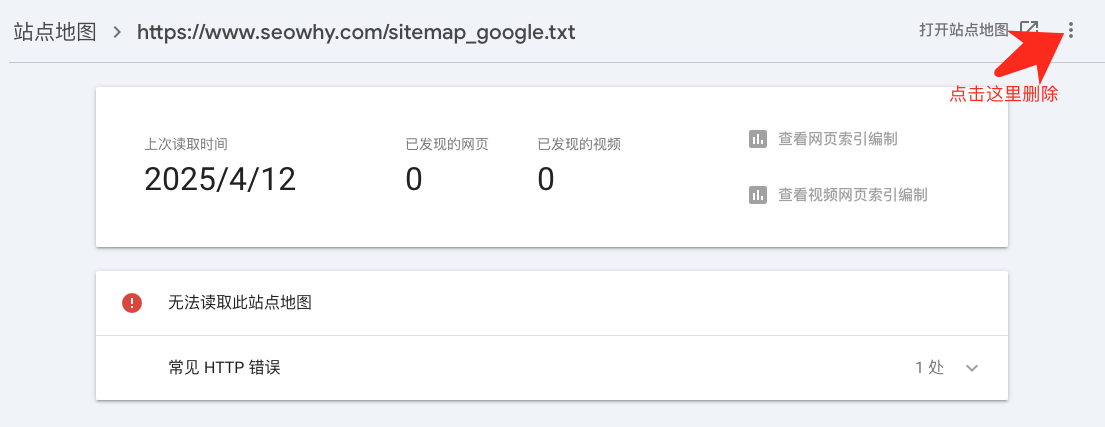
Task: Click the 2025/4/12 last read date
Action: pyautogui.click(x=220, y=179)
